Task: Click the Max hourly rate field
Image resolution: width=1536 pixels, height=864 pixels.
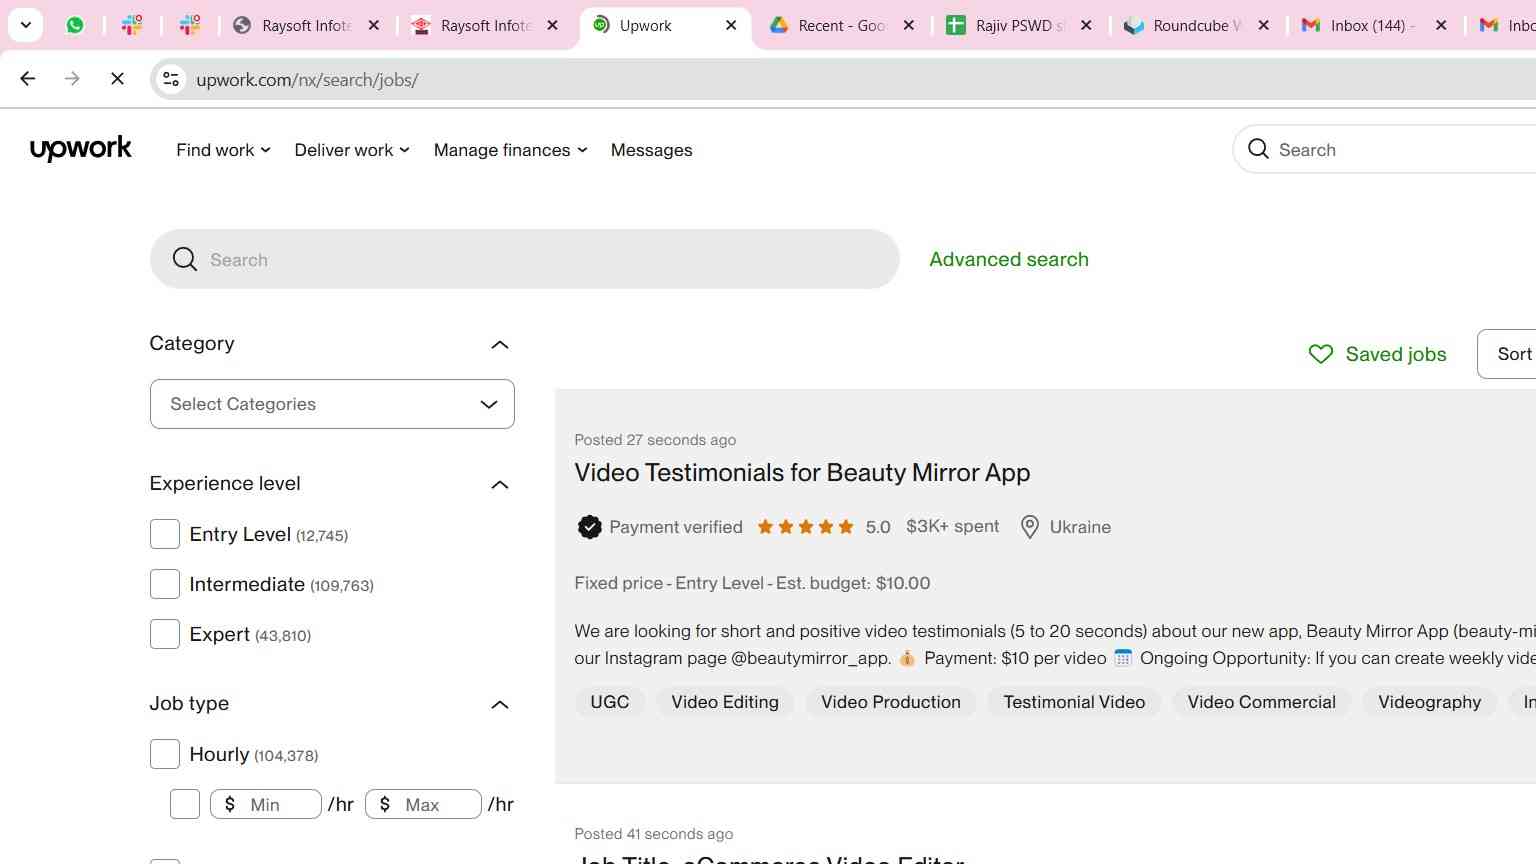Action: point(424,804)
